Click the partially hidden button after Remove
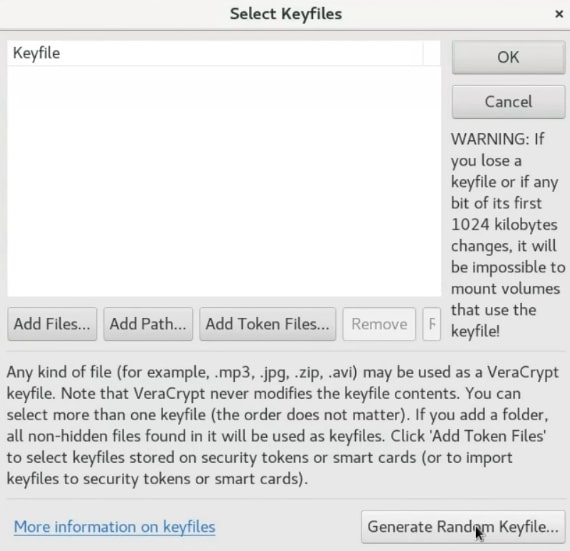This screenshot has width=570, height=551. point(431,324)
